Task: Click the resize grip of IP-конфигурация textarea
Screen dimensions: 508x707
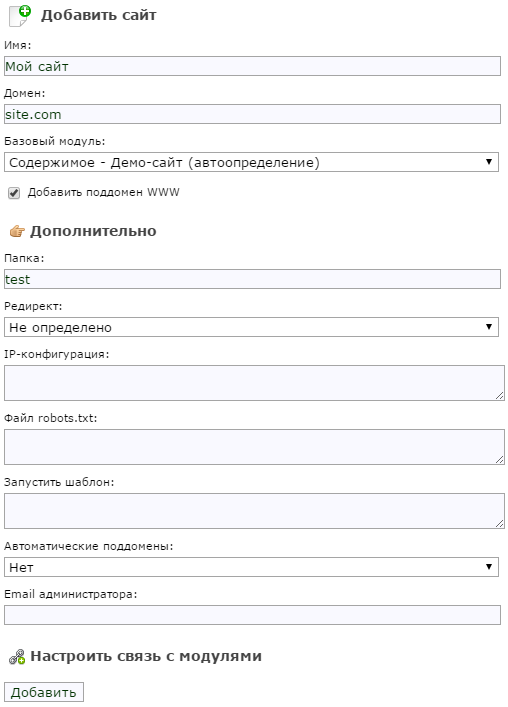Action: tap(499, 395)
